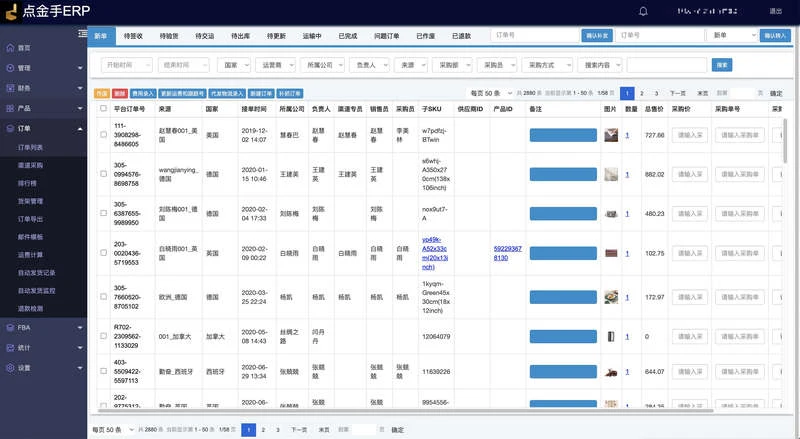This screenshot has height=439, width=800.
Task: Switch to the 运输中 tab
Action: coord(312,36)
